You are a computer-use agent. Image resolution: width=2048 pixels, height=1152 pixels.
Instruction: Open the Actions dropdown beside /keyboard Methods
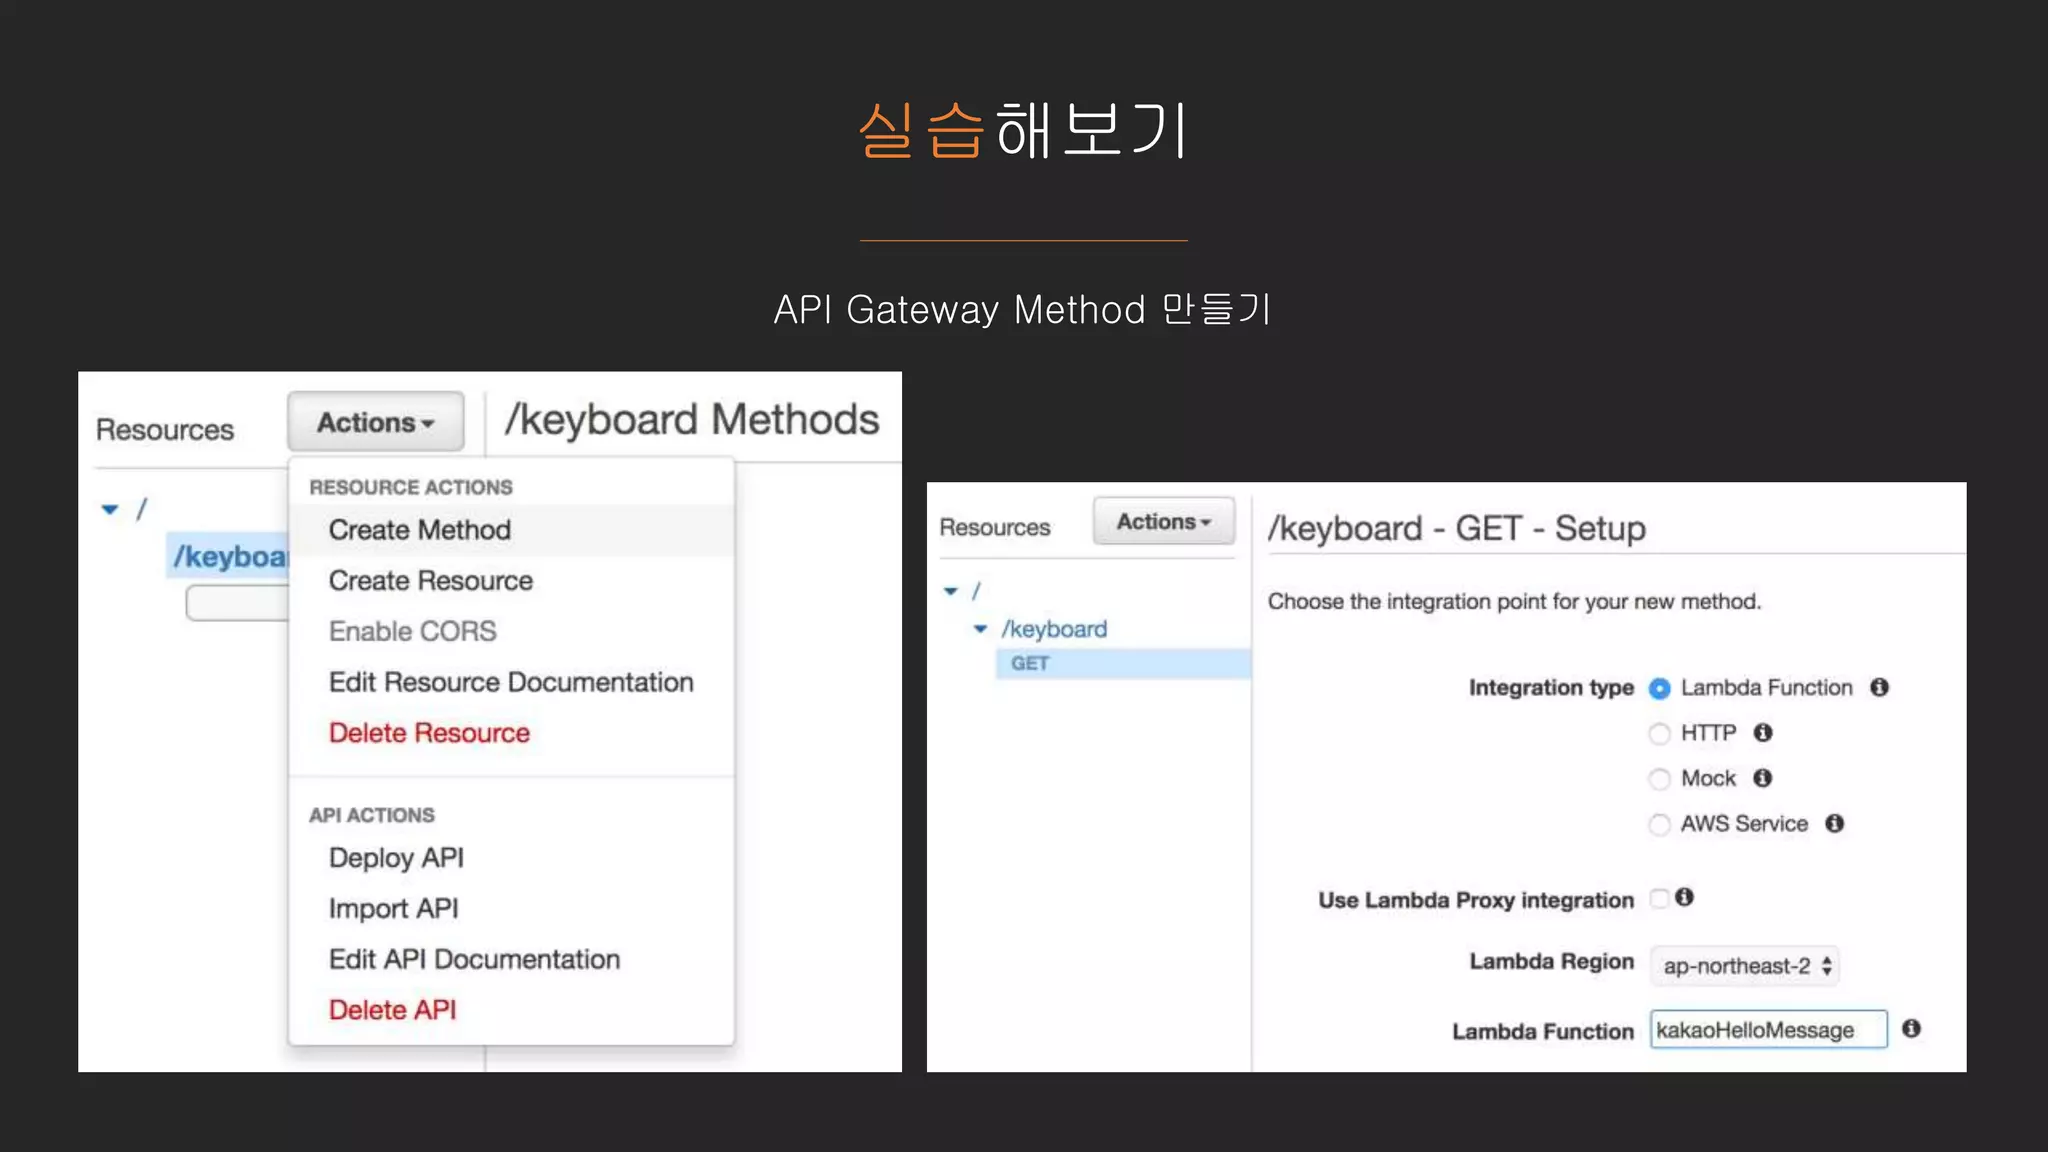click(x=376, y=422)
